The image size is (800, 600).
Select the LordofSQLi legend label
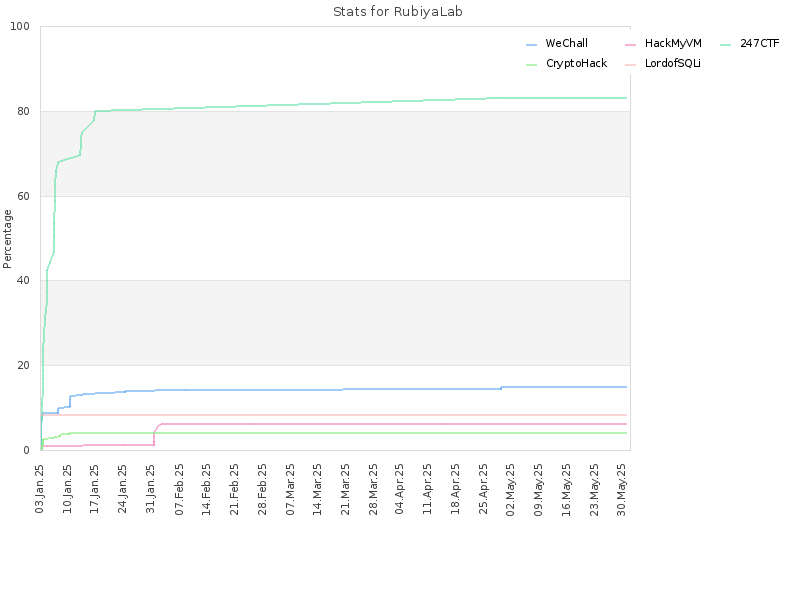click(672, 63)
